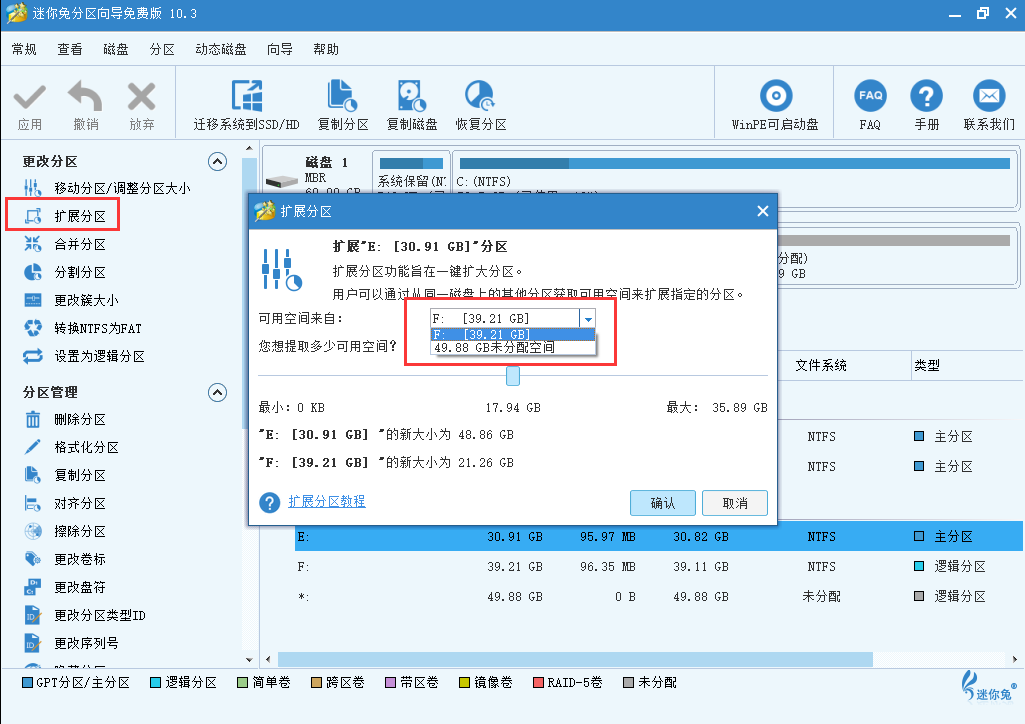Collapse the 分区管理 sidebar section
Screen dimensions: 1025x724
pos(218,392)
